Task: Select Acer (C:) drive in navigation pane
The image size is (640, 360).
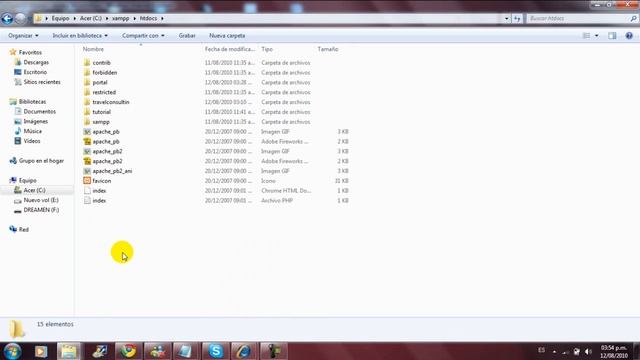Action: tap(34, 190)
